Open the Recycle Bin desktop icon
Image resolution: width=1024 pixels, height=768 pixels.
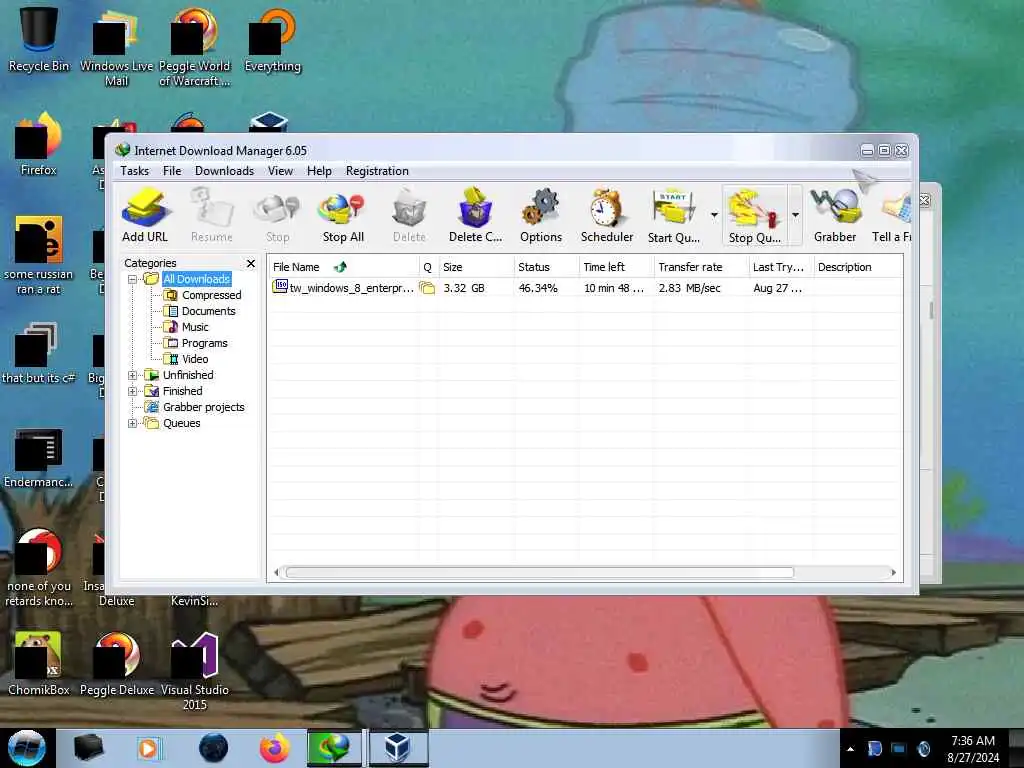tap(39, 39)
